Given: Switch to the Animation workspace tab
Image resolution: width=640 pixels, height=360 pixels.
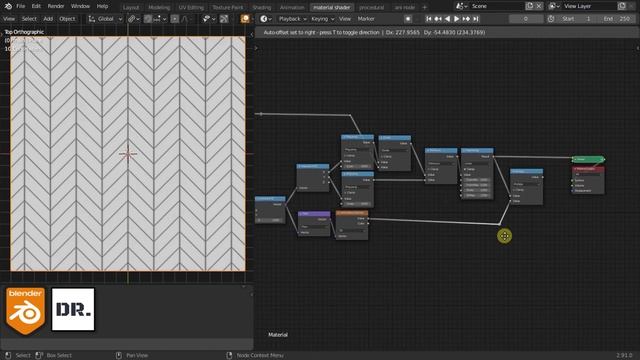Looking at the screenshot, I should coord(292,7).
